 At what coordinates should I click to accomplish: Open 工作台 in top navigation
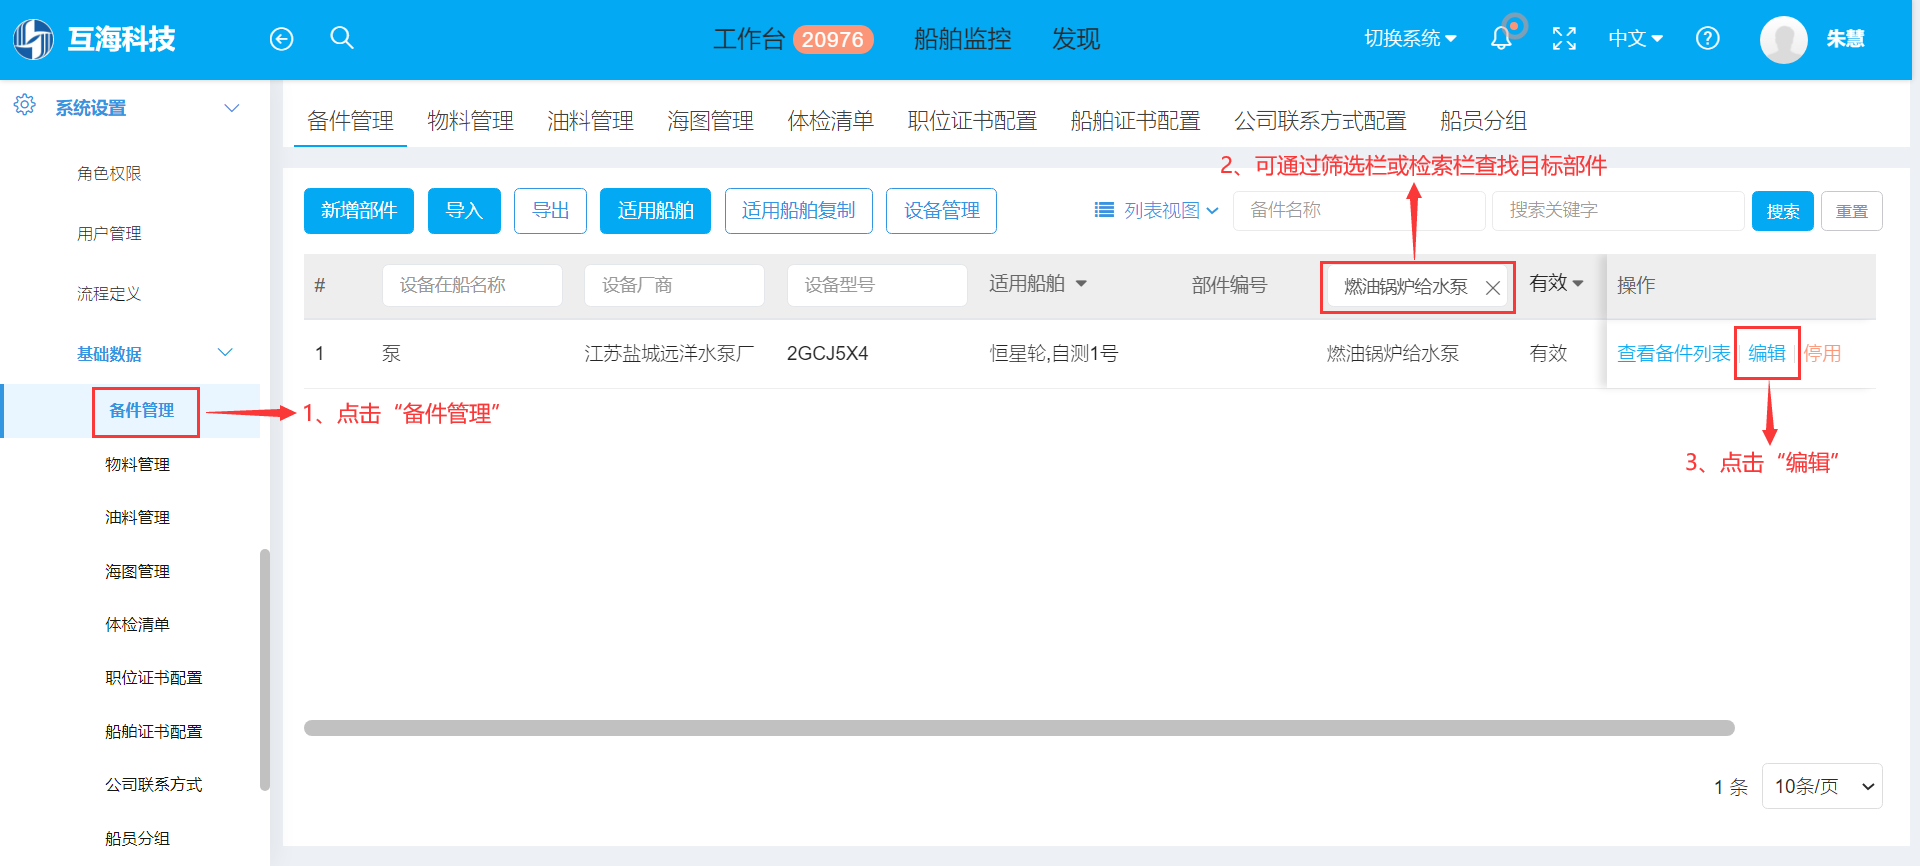point(749,39)
